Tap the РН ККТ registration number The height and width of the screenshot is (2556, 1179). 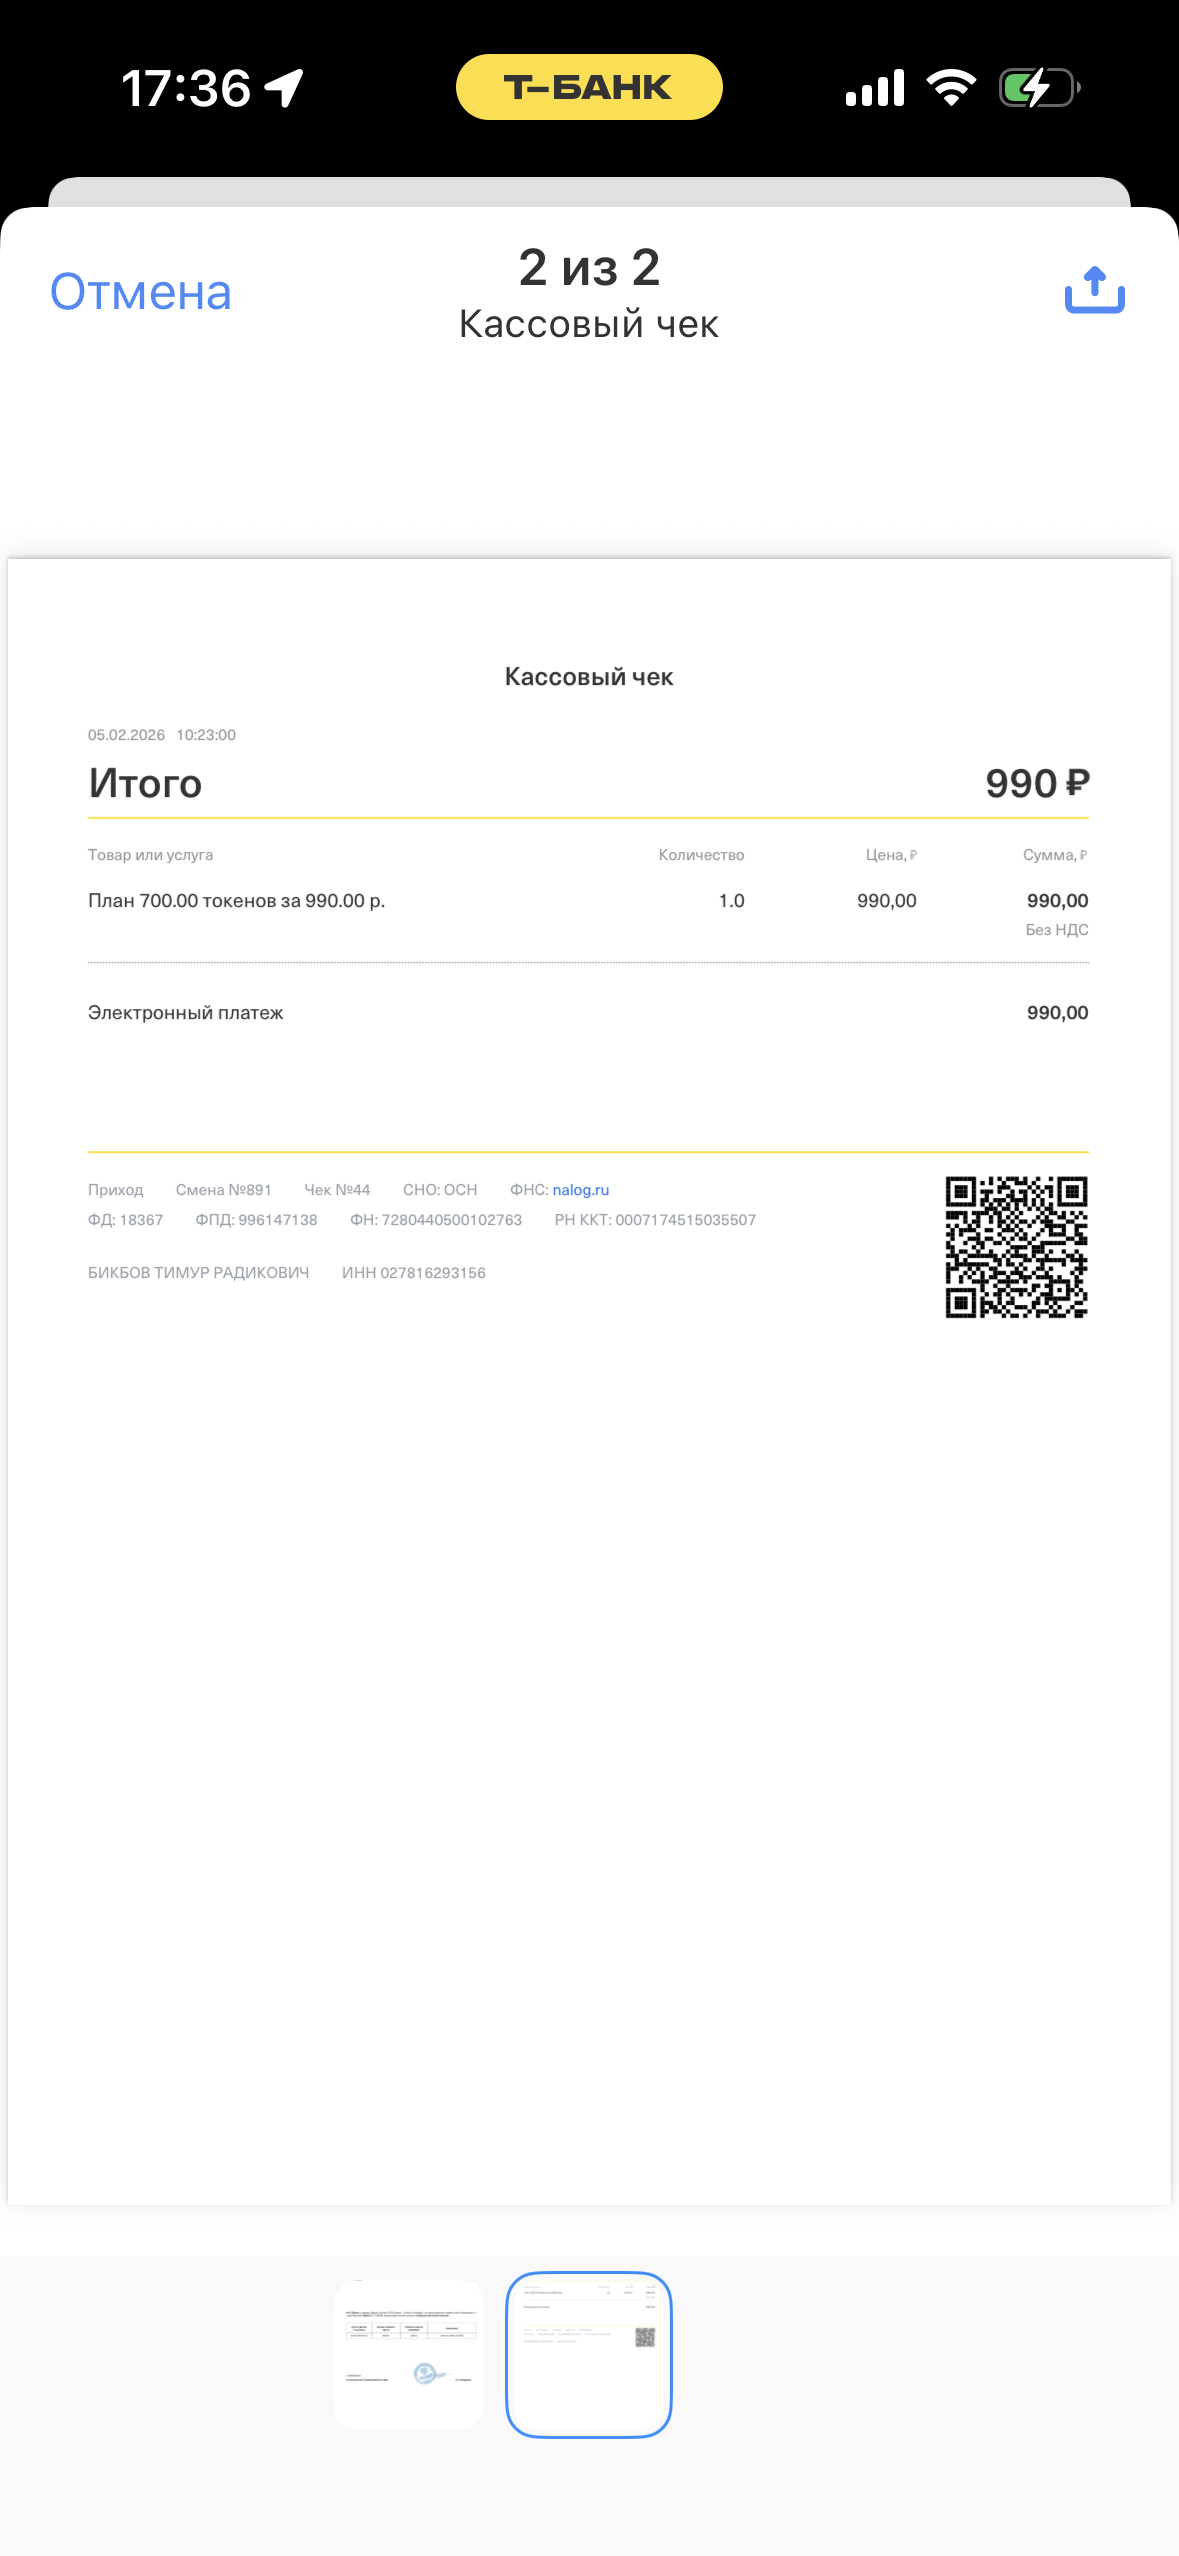(x=655, y=1220)
